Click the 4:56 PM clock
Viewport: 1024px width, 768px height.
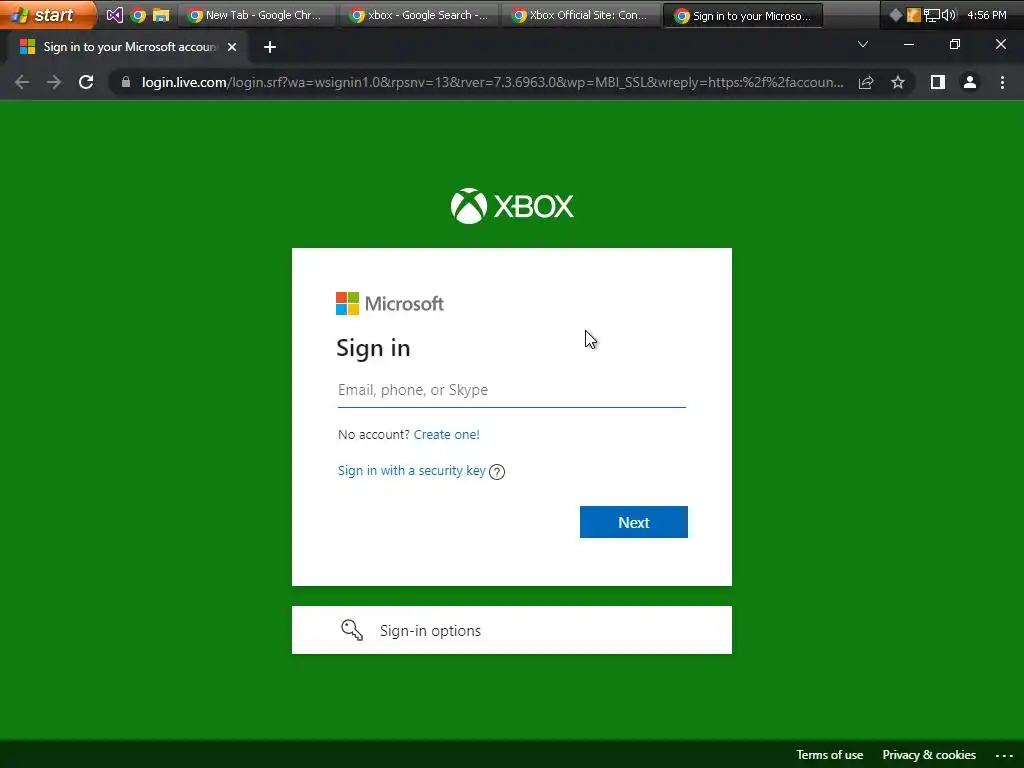point(986,14)
